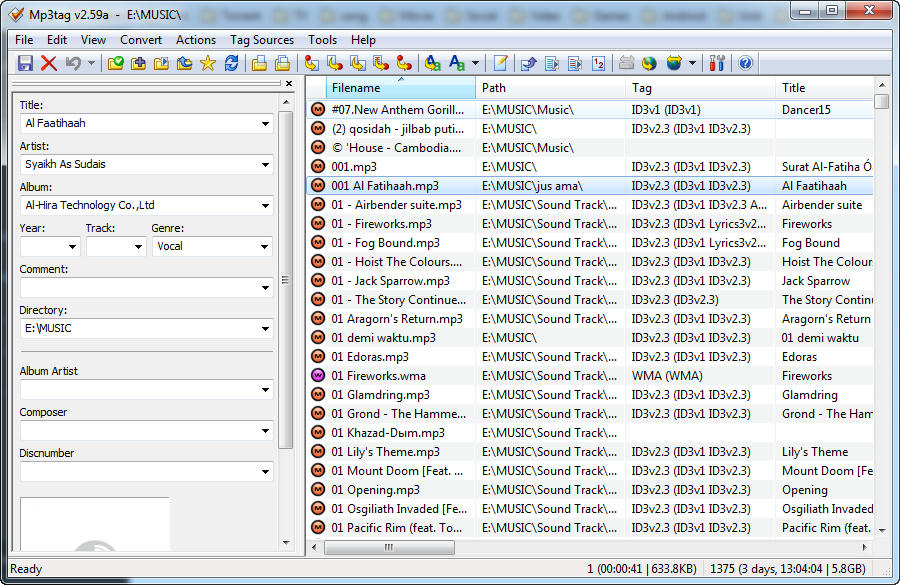Open the File menu

pos(24,40)
